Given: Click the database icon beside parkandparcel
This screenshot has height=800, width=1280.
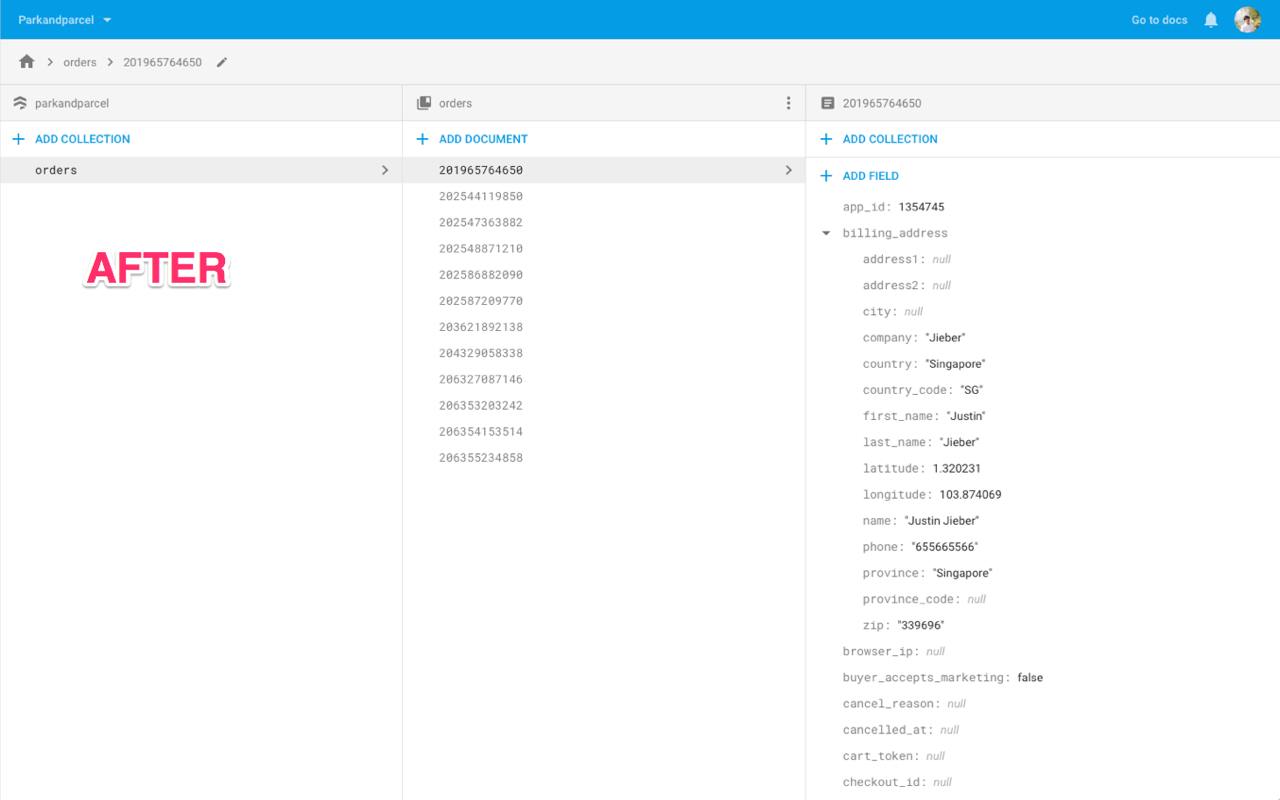Looking at the screenshot, I should point(20,102).
